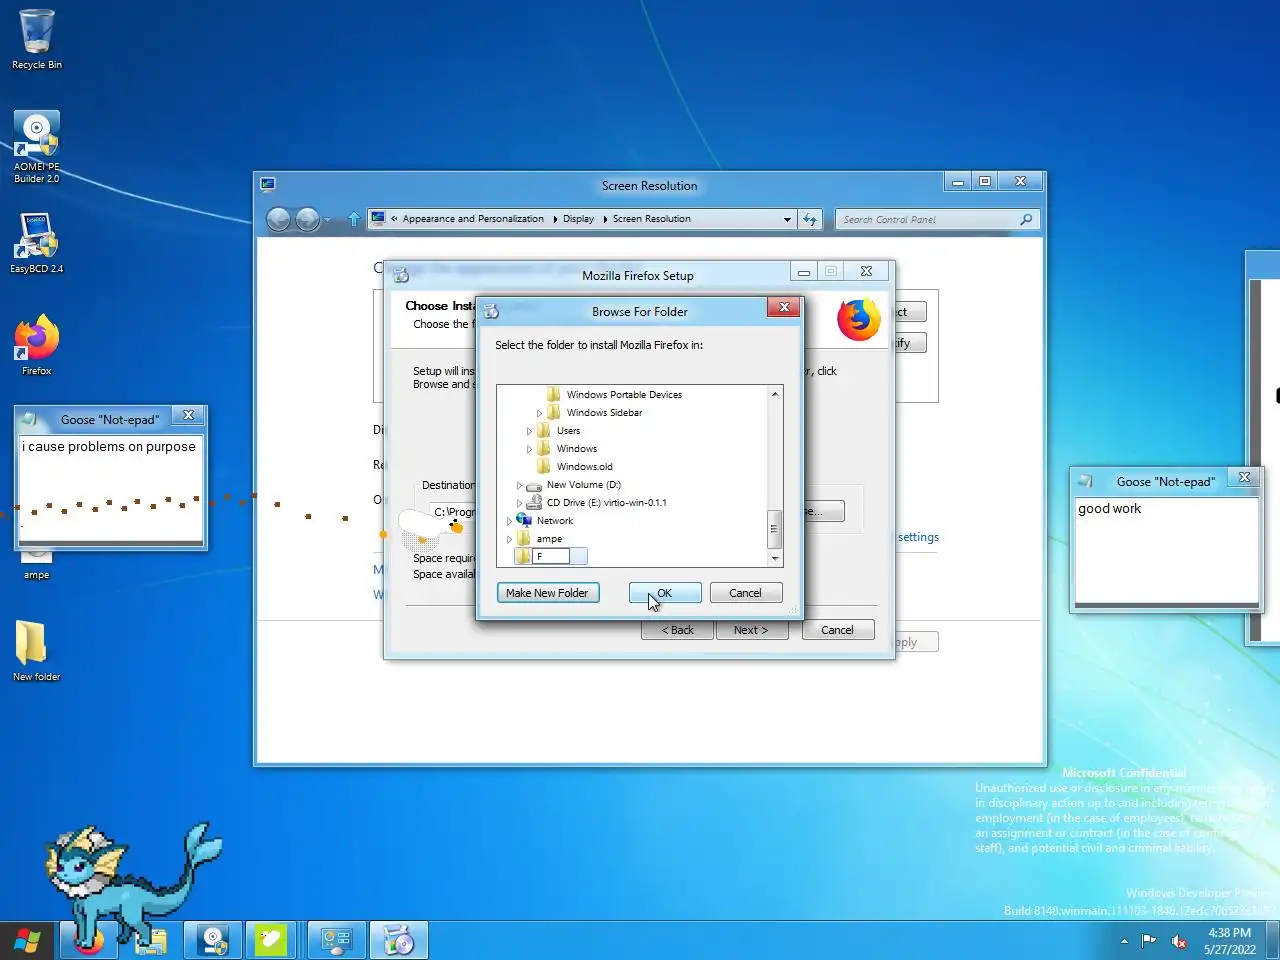This screenshot has width=1280, height=960.
Task: Click Back arrow in Screen Resolution window
Action: click(278, 219)
